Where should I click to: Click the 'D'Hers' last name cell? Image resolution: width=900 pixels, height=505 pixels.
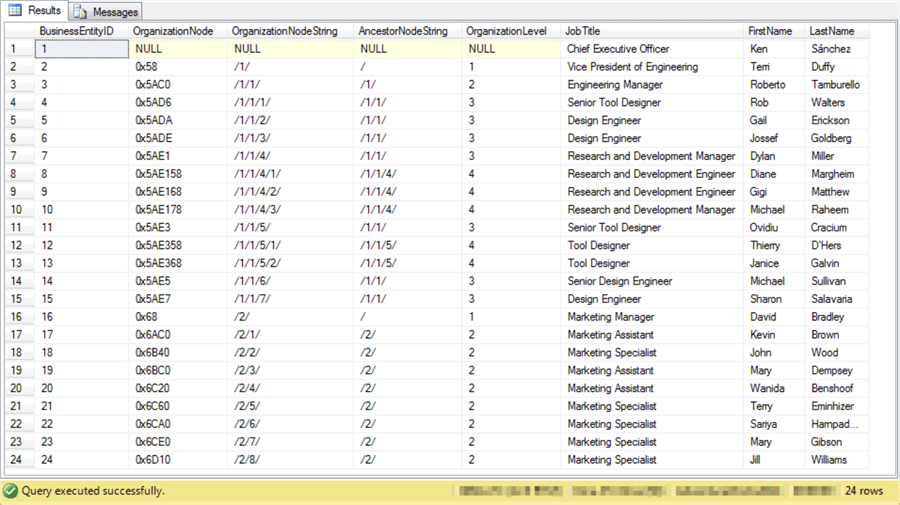click(836, 245)
